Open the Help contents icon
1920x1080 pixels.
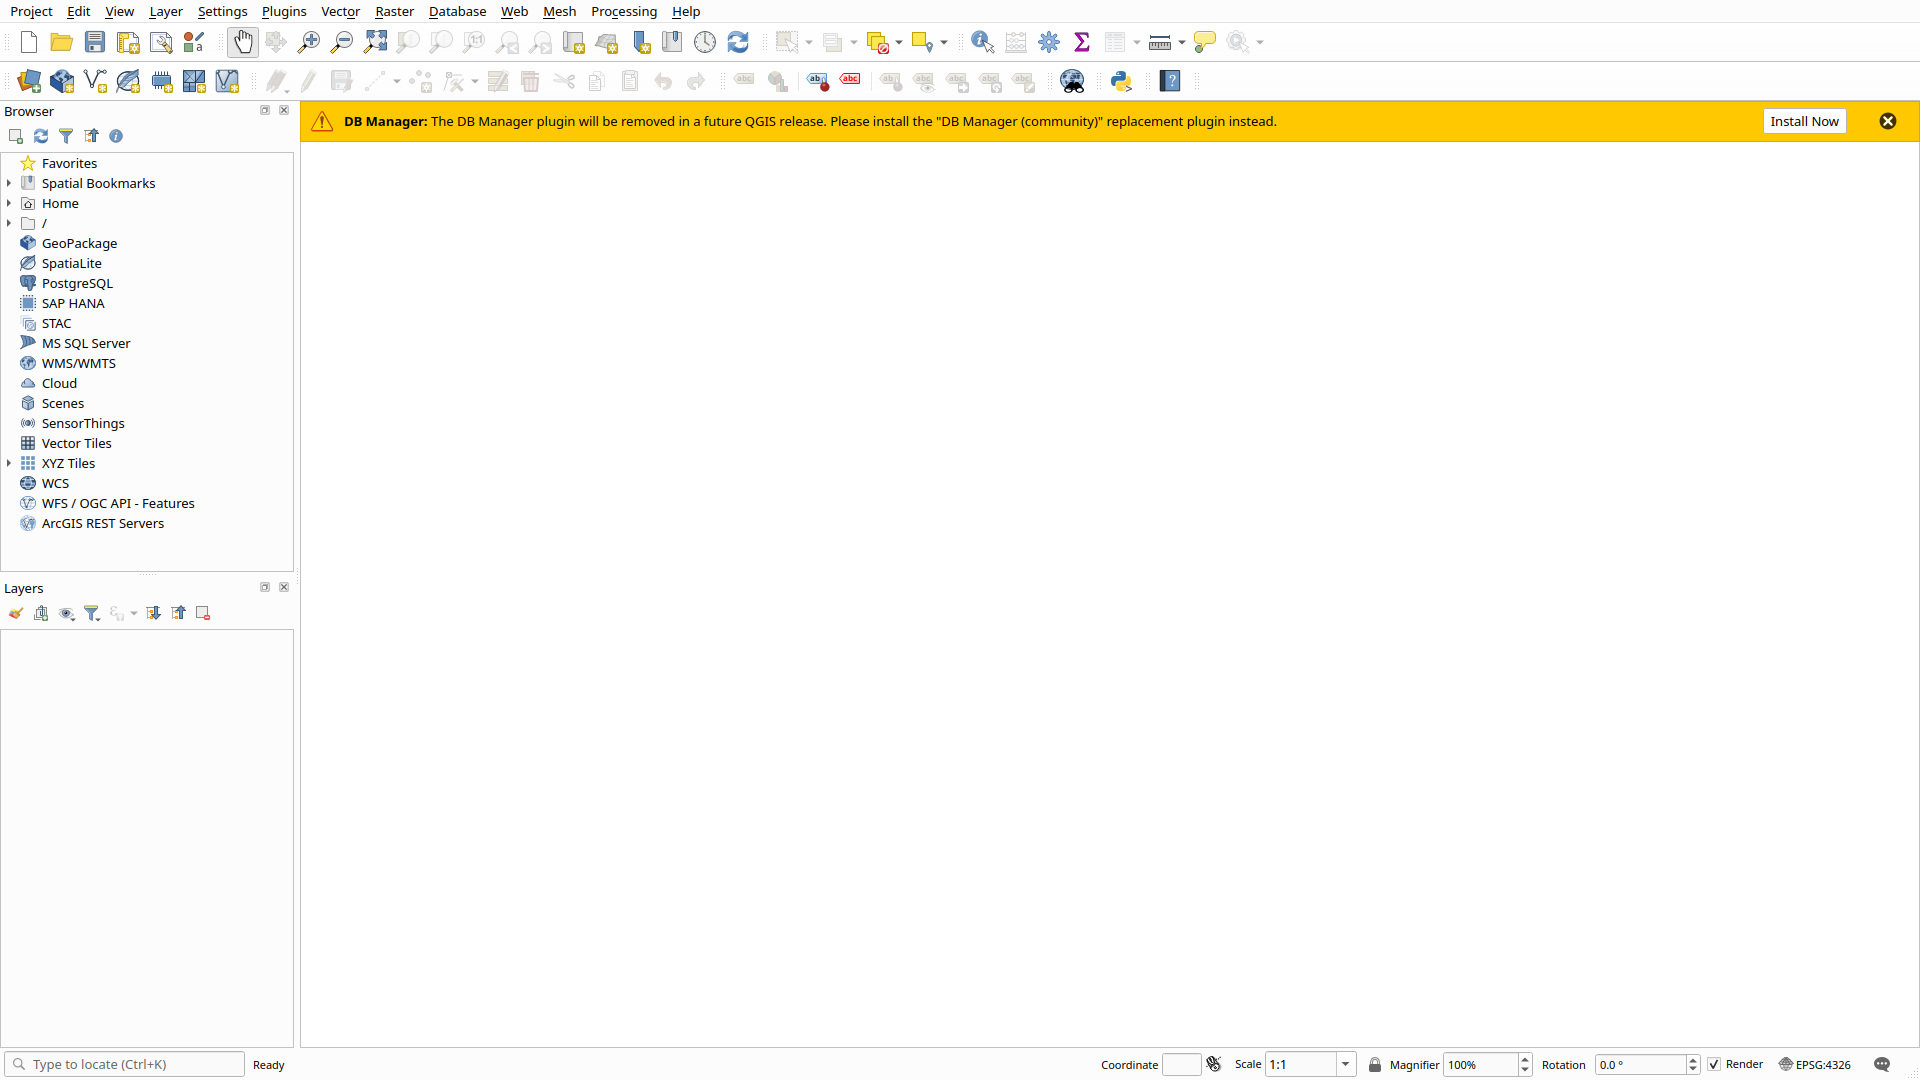(x=1170, y=81)
